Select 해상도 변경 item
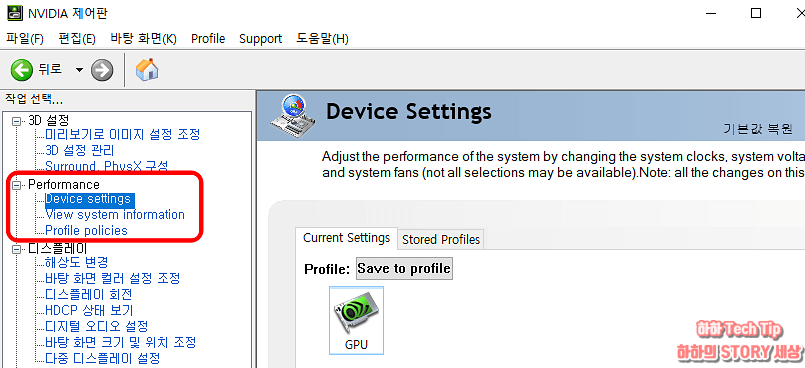This screenshot has height=368, width=805. pyautogui.click(x=76, y=263)
